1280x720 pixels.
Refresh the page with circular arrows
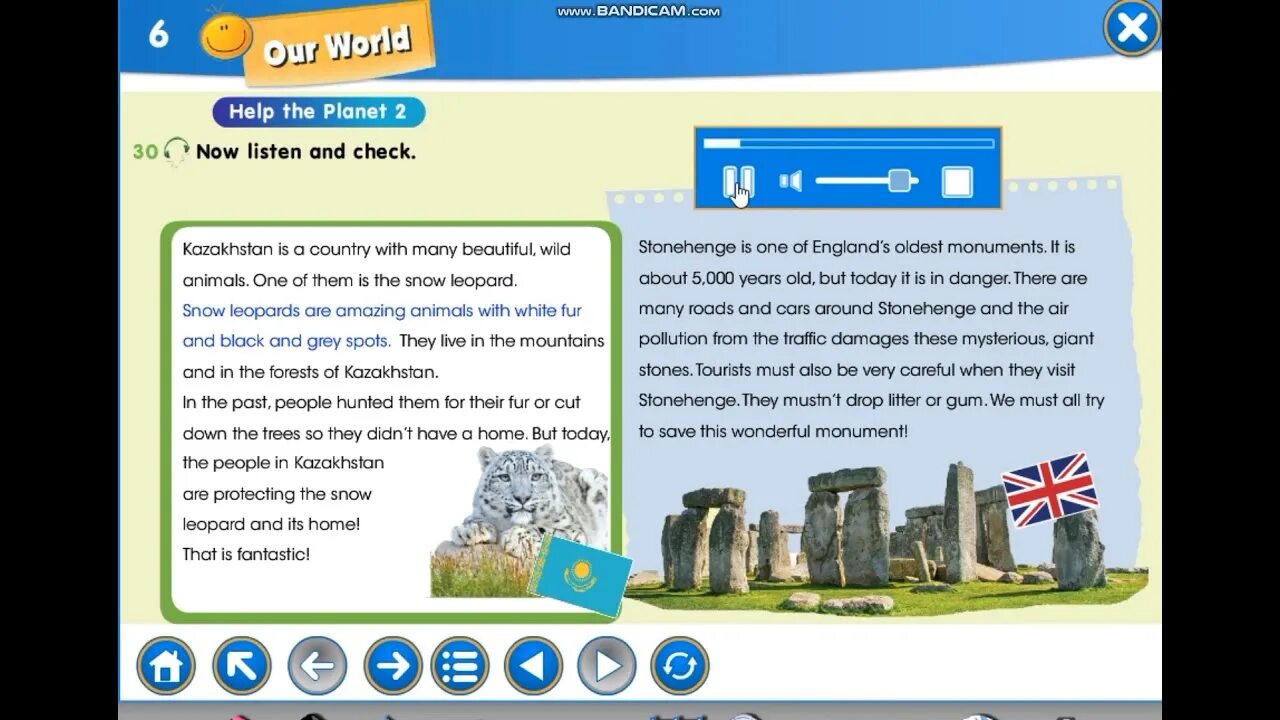tap(680, 665)
